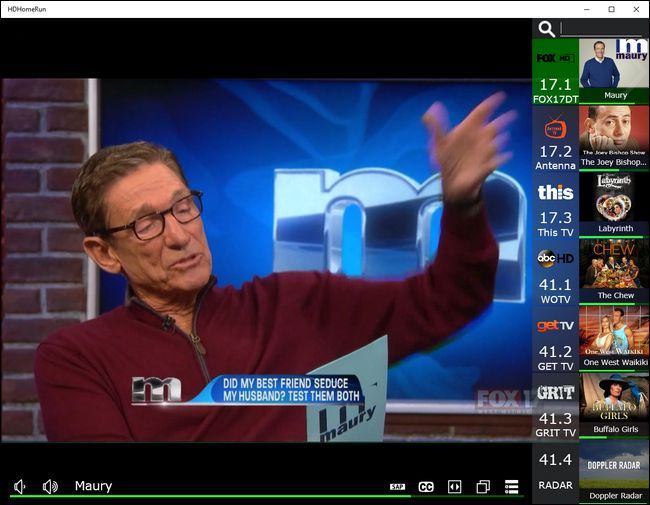Click the FOX17DT channel name
The height and width of the screenshot is (505, 650).
pyautogui.click(x=555, y=100)
